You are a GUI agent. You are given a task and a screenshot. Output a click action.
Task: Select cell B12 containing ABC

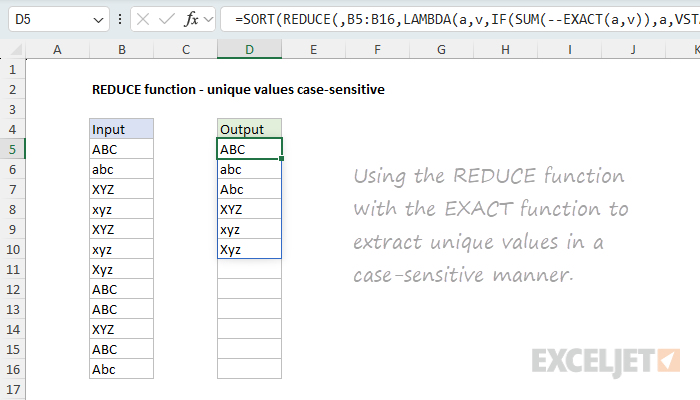click(x=121, y=289)
